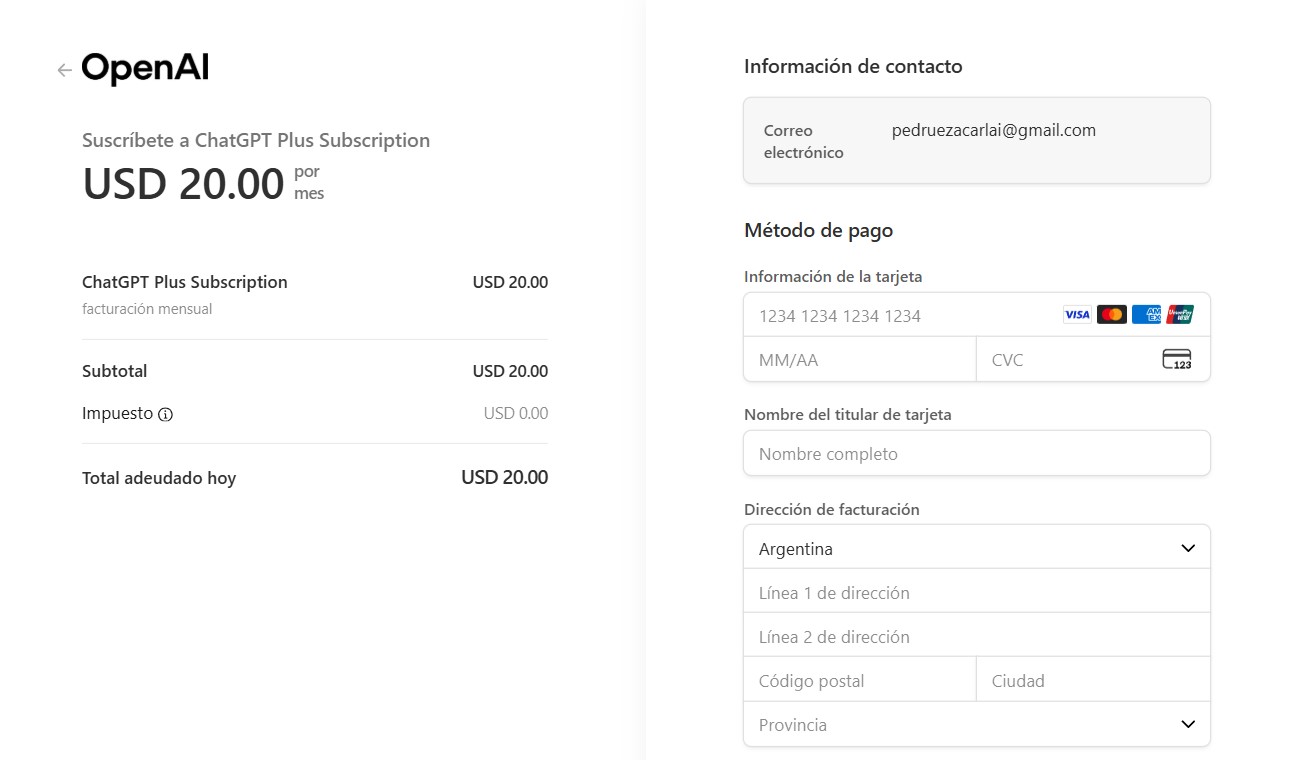Click the OpenAI logo
Image resolution: width=1300 pixels, height=760 pixels.
145,69
